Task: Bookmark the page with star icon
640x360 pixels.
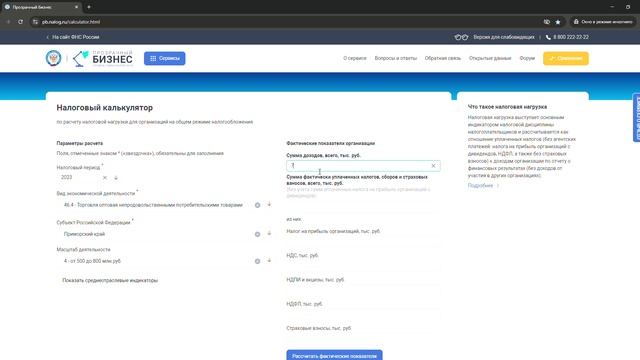Action: 558,22
